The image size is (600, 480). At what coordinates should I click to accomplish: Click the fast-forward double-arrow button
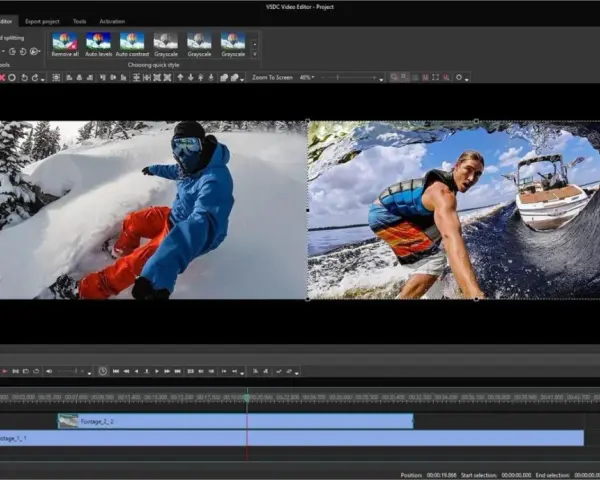(167, 371)
